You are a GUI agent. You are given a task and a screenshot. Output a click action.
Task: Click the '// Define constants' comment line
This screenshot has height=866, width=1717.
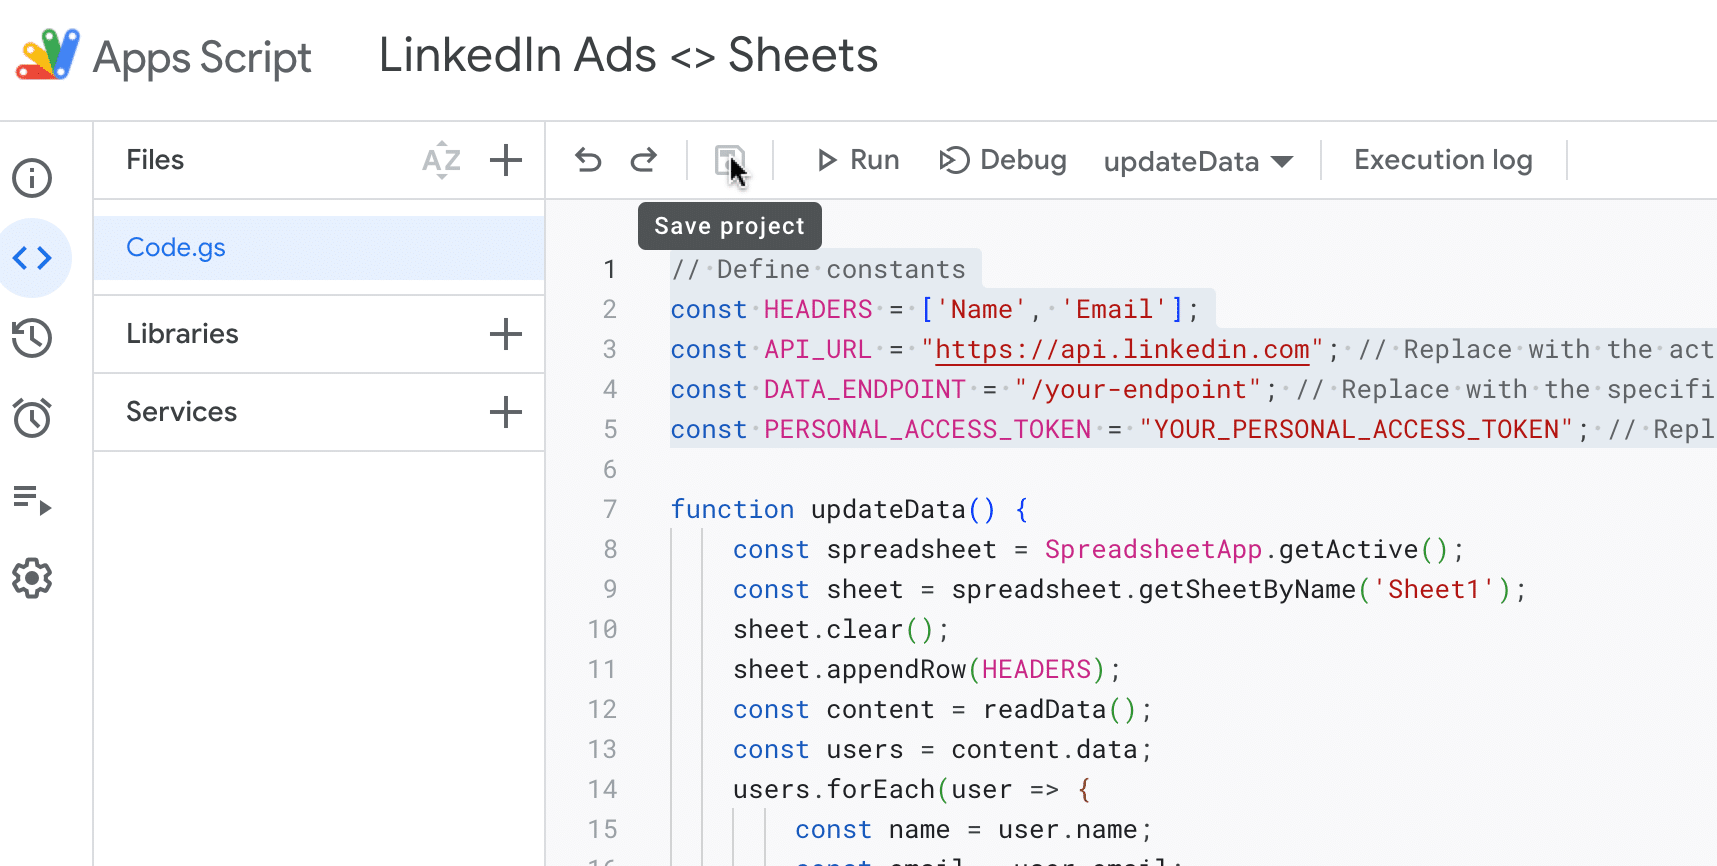coord(818,269)
